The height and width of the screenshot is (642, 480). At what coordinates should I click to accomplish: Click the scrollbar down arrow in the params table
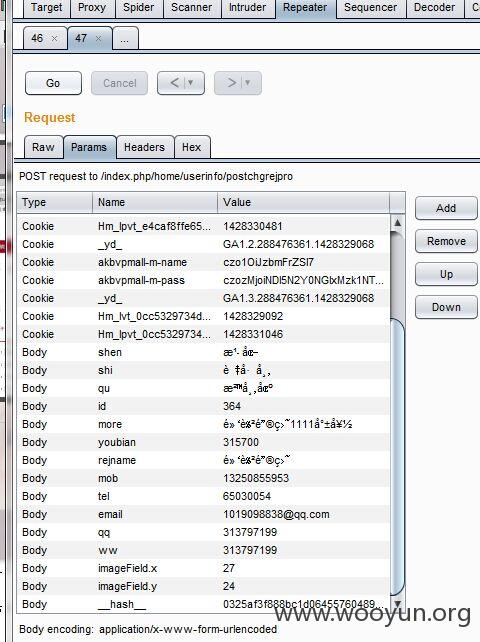[397, 603]
